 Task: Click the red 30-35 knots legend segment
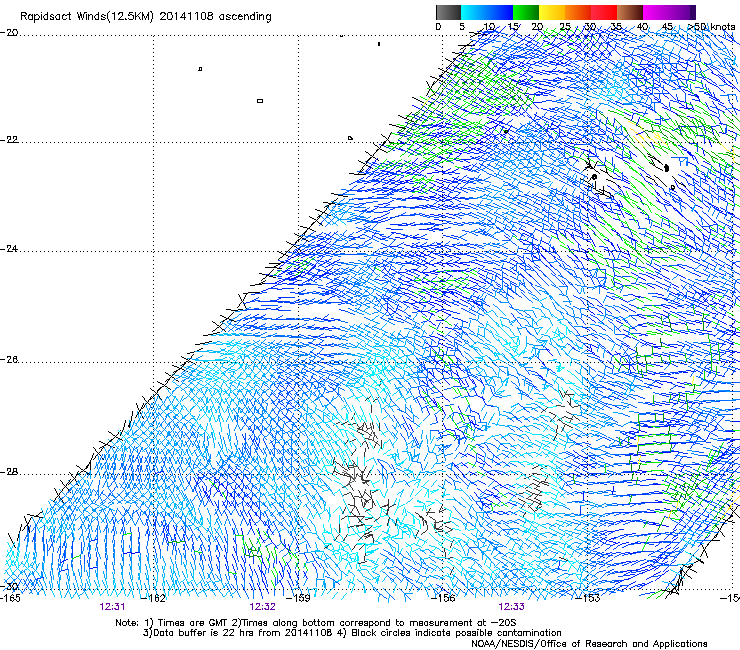point(604,12)
